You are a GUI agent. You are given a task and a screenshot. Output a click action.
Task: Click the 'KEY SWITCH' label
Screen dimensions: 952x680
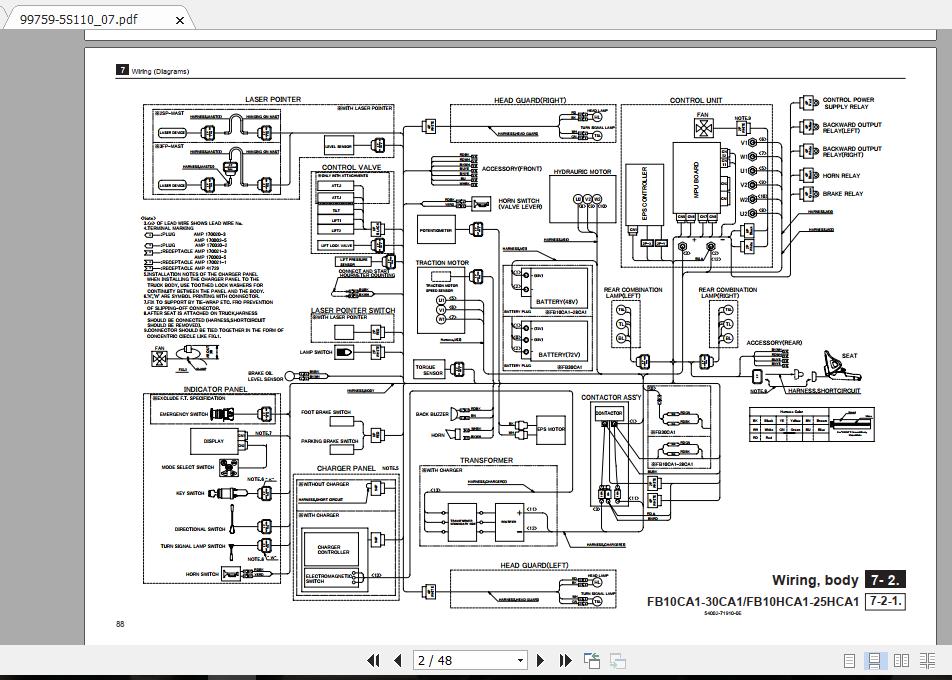tap(190, 493)
